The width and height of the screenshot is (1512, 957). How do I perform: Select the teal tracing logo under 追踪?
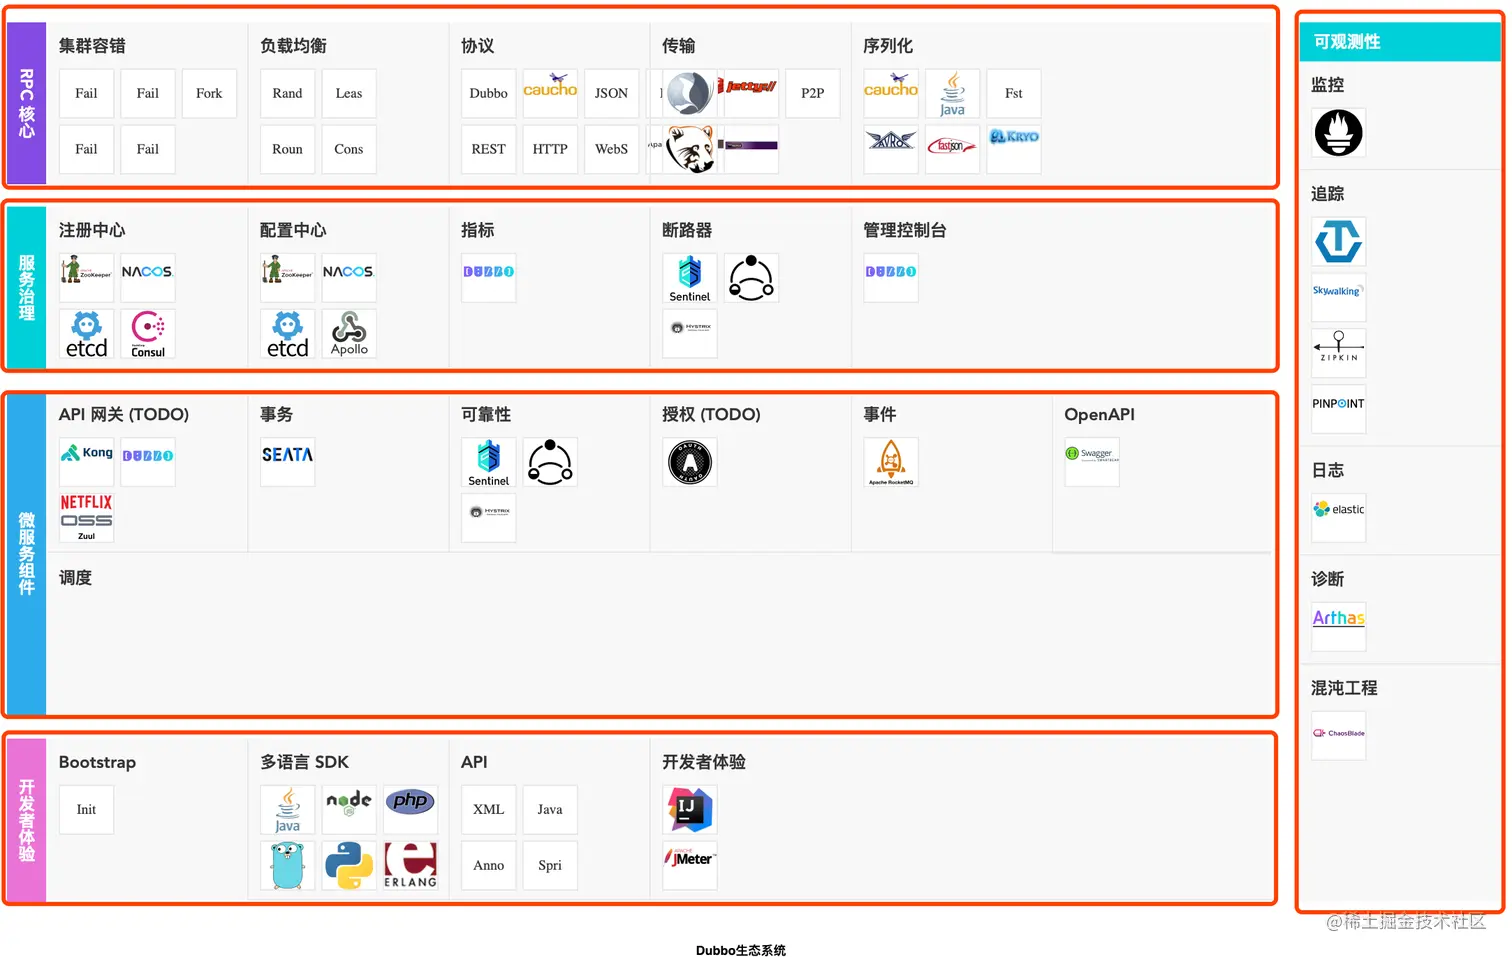pos(1338,242)
